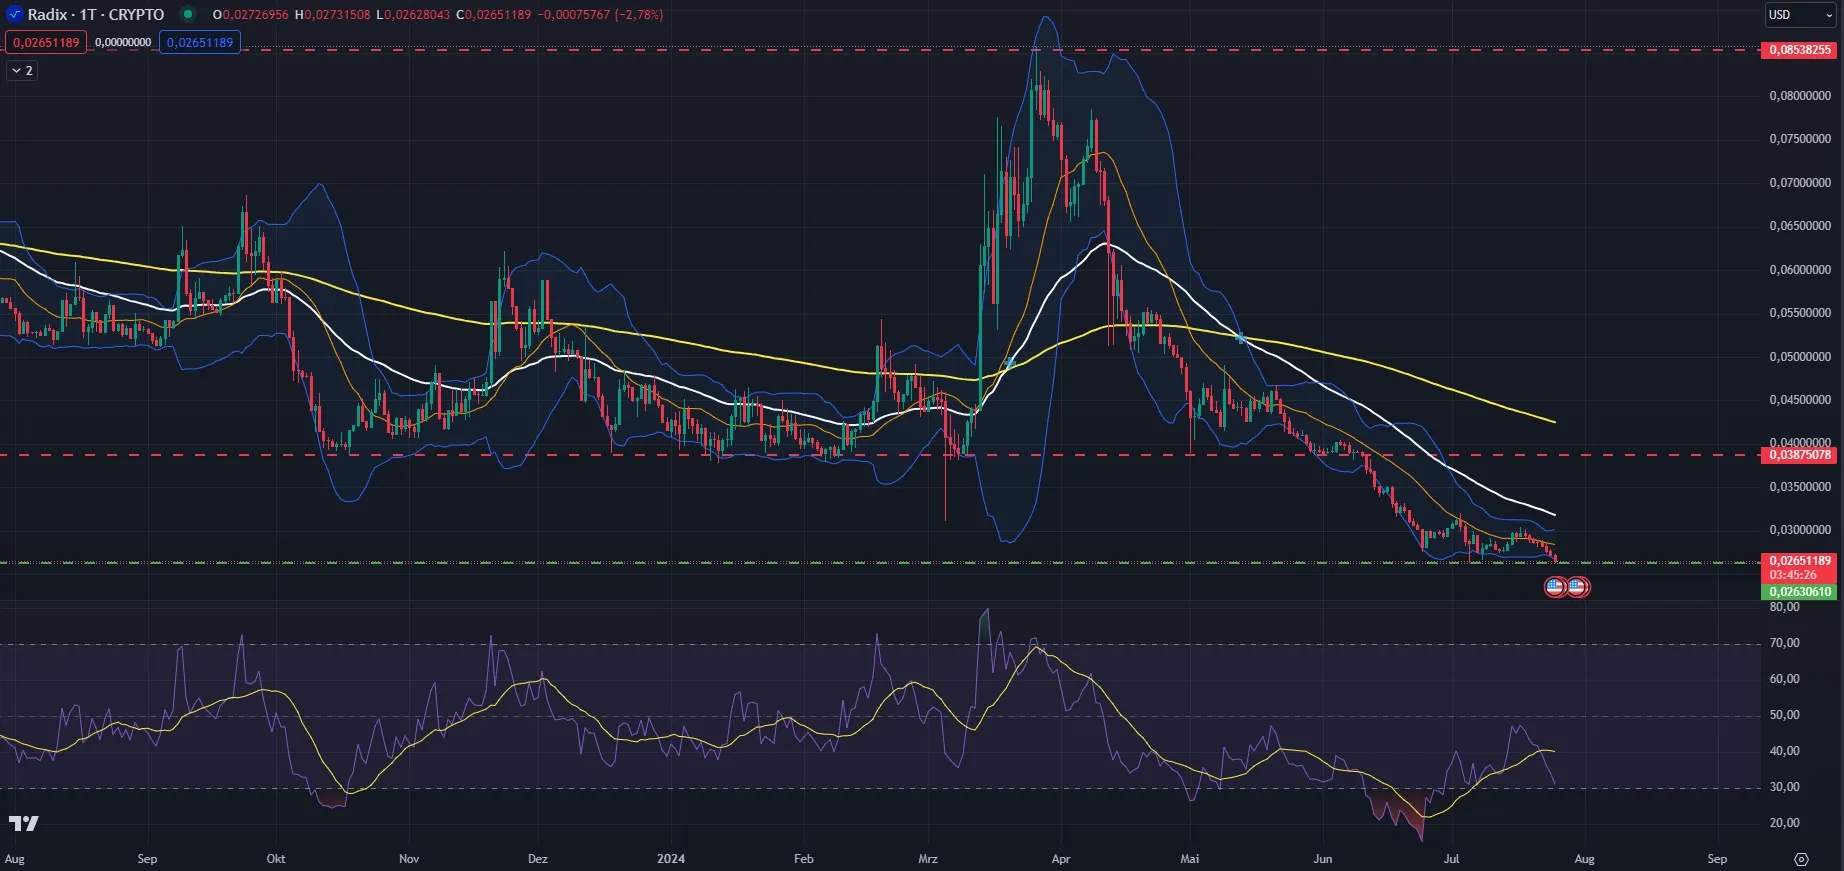
Task: Collapse the indicator legend showing 2
Action: tap(22, 70)
